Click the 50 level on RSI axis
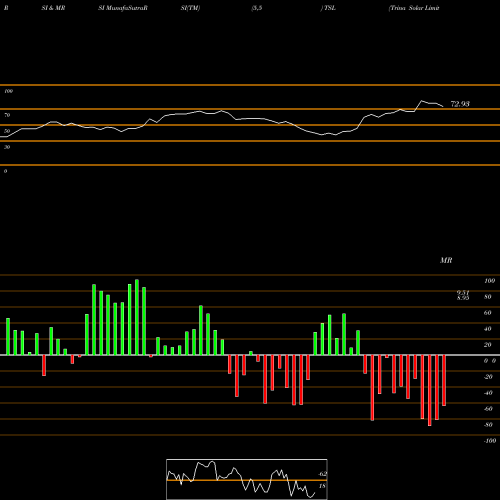This screenshot has height=500, width=500. pos(7,131)
